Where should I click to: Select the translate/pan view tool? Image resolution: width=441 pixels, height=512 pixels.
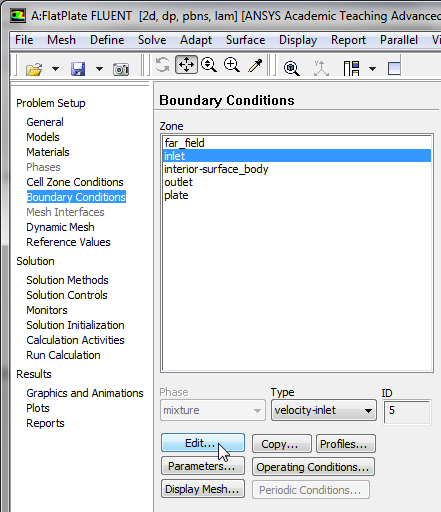[186, 64]
